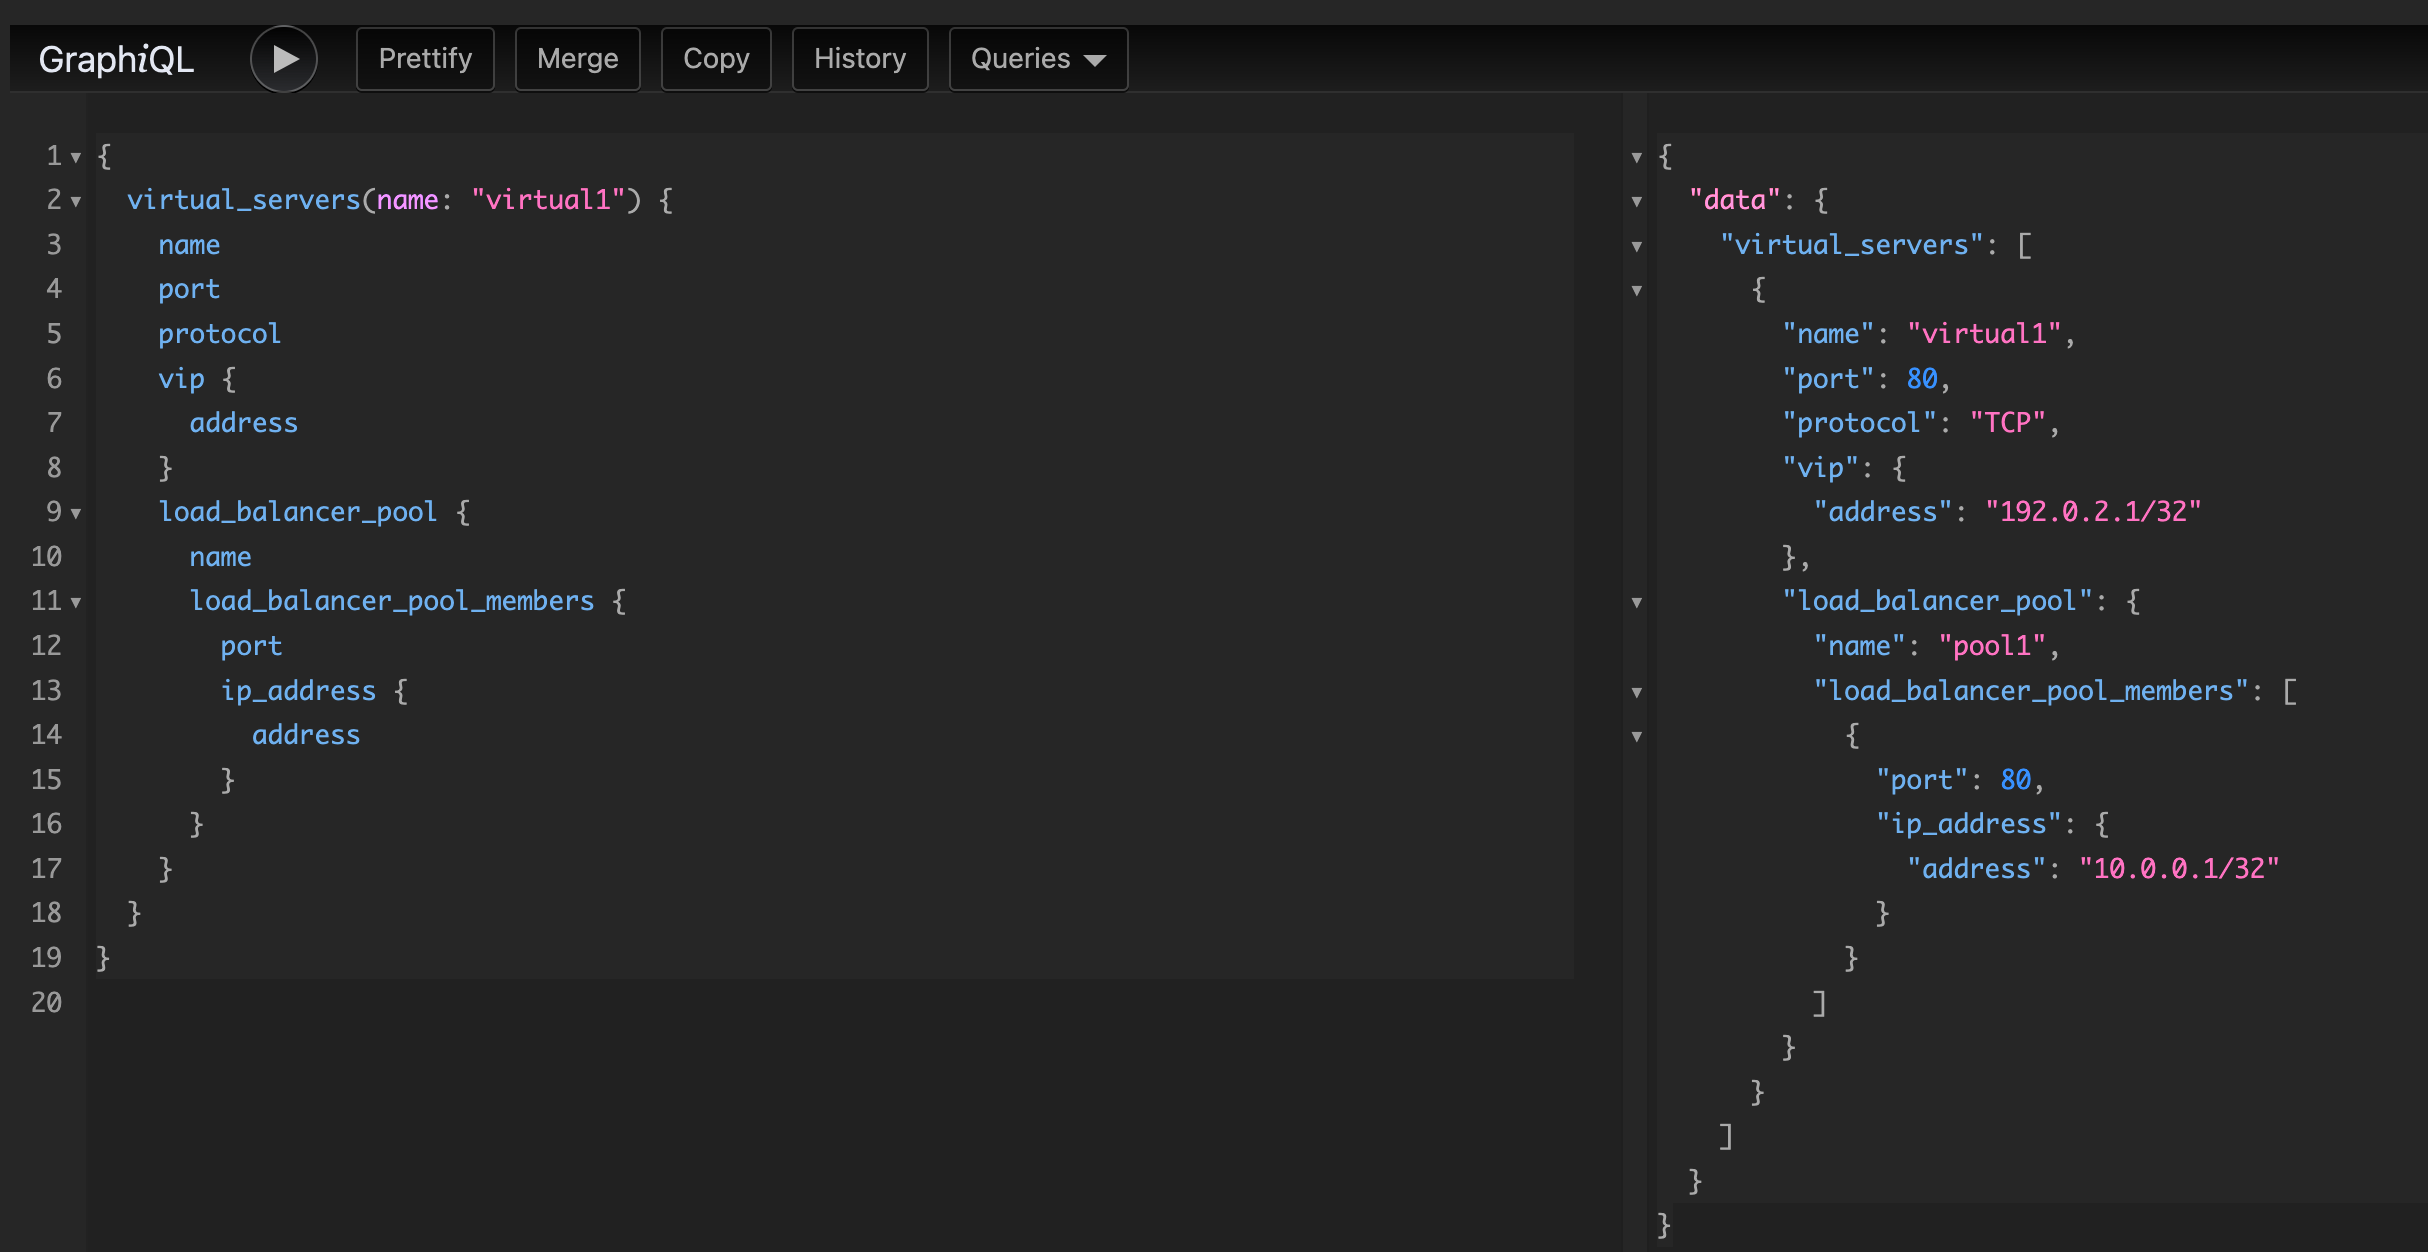Viewport: 2428px width, 1252px height.
Task: Fold load_balancer_pool block on line 9
Action: (76, 513)
